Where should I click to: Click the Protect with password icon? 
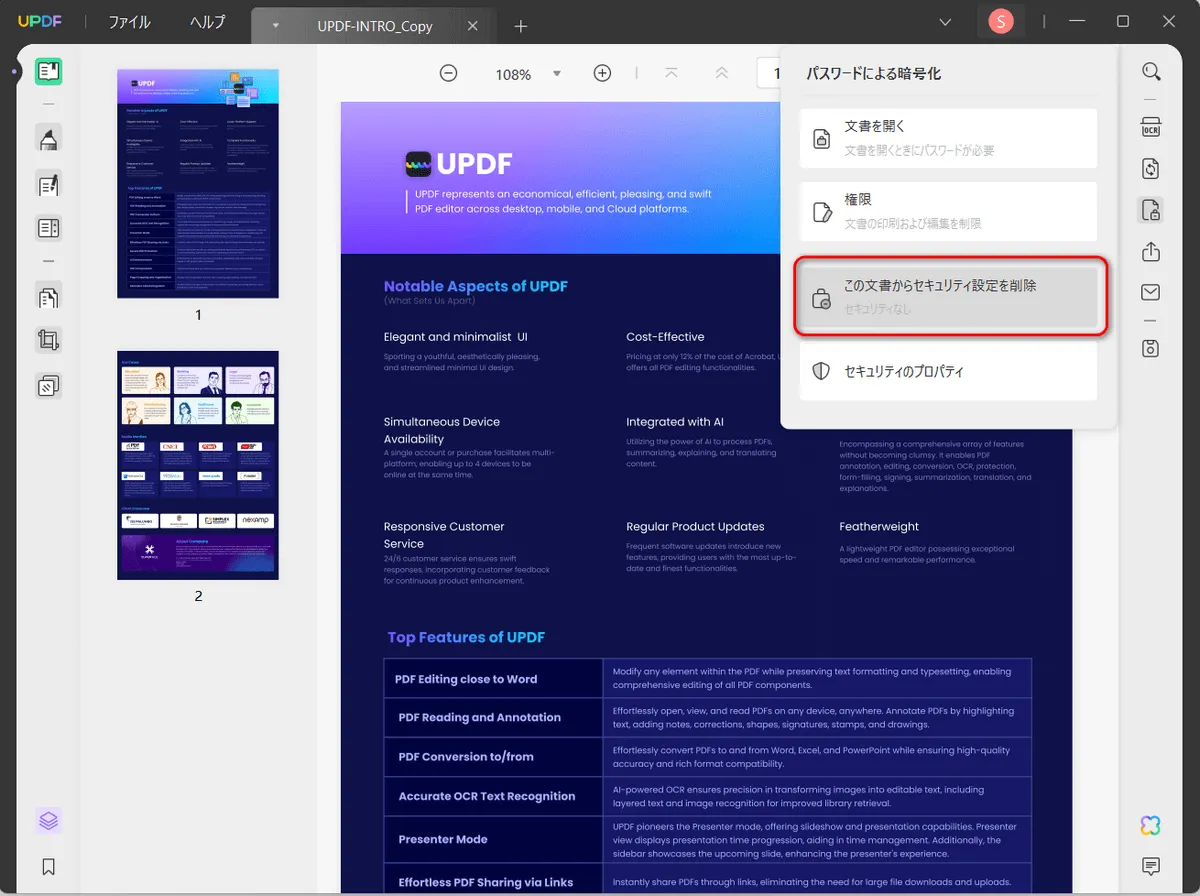pos(1151,210)
